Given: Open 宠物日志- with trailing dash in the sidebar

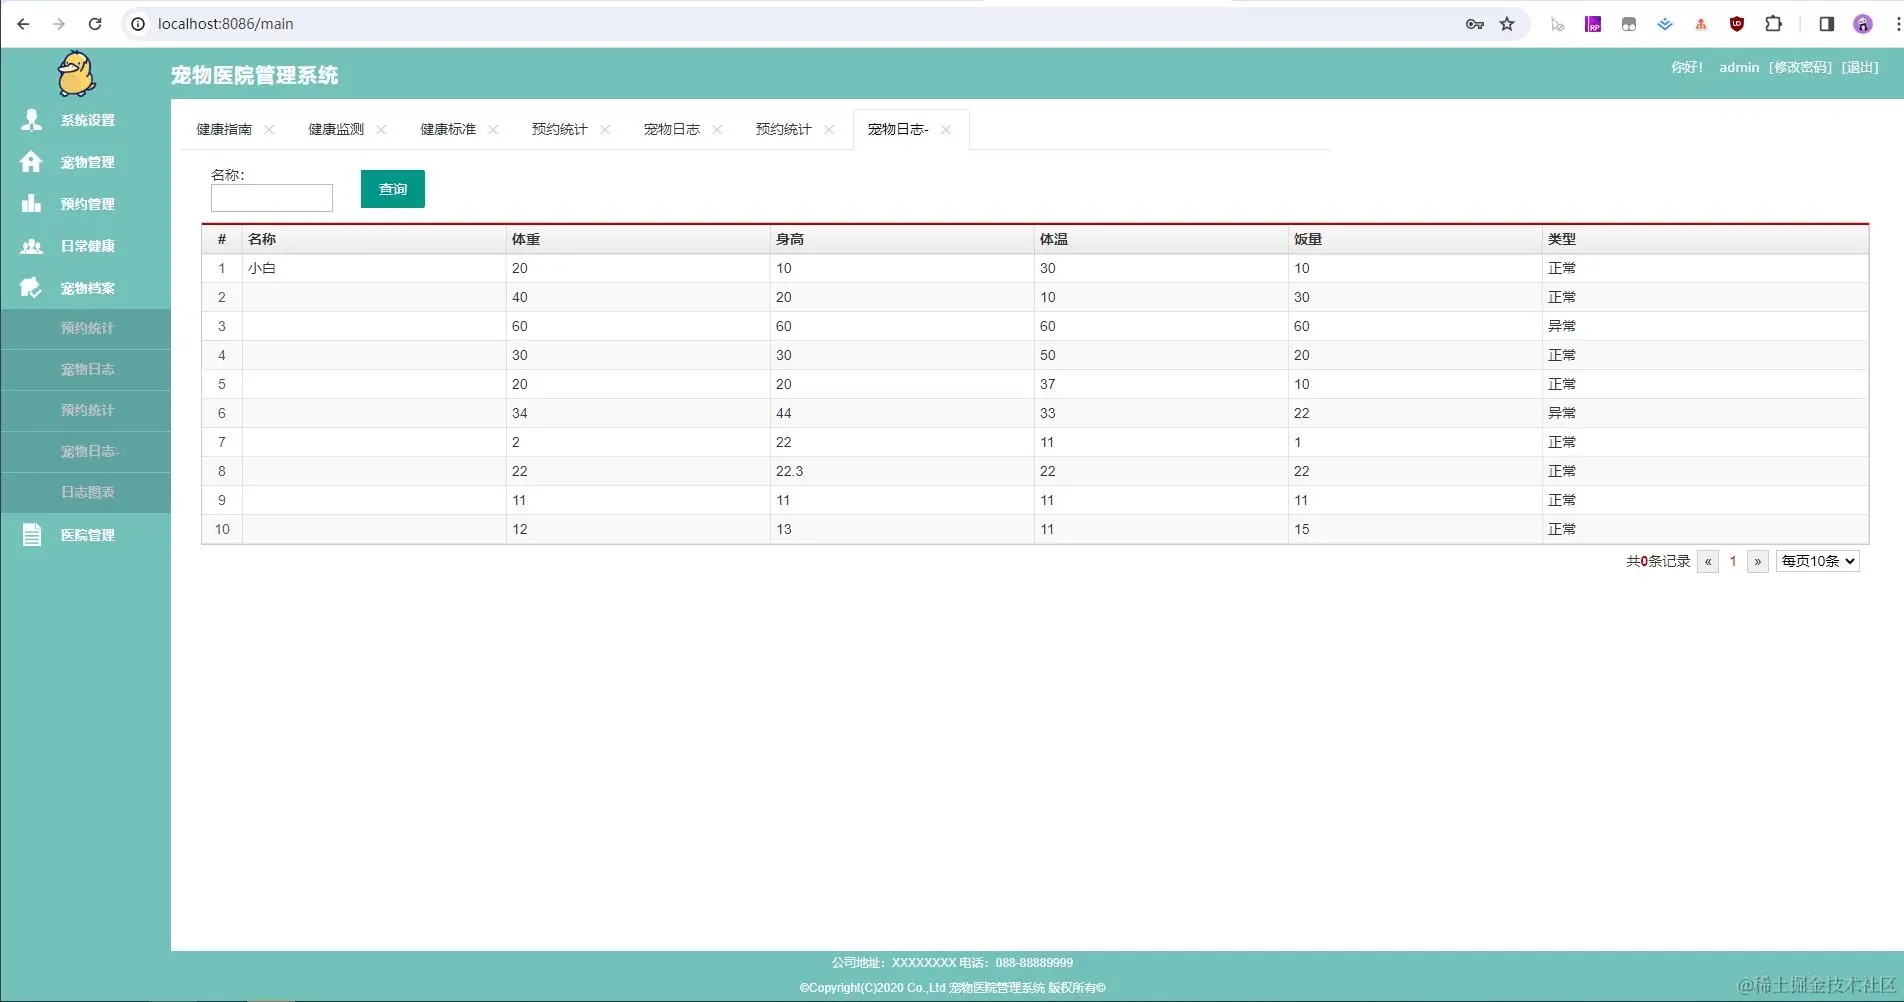Looking at the screenshot, I should tap(89, 451).
